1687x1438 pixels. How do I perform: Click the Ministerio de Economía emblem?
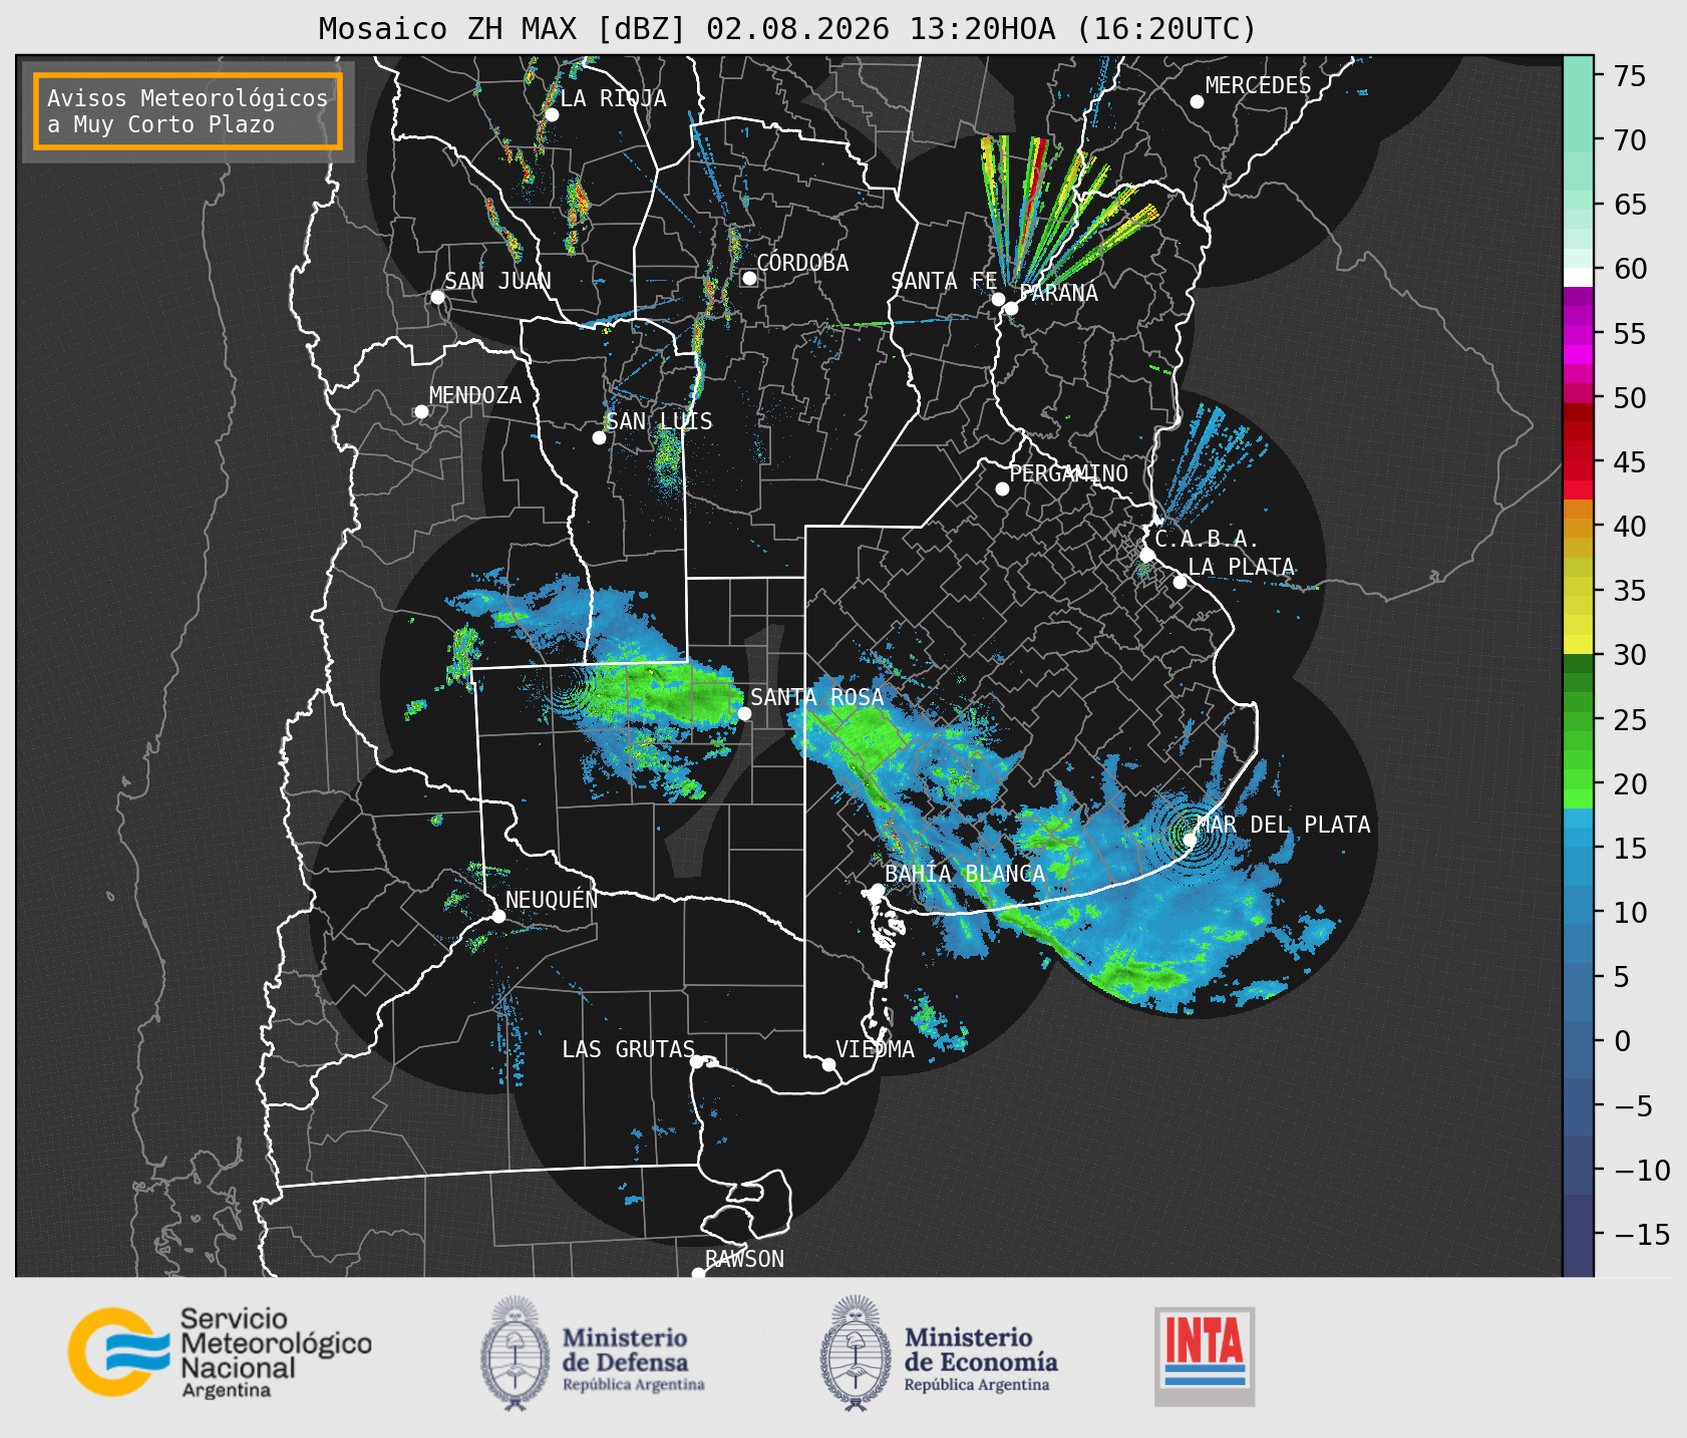click(x=855, y=1353)
